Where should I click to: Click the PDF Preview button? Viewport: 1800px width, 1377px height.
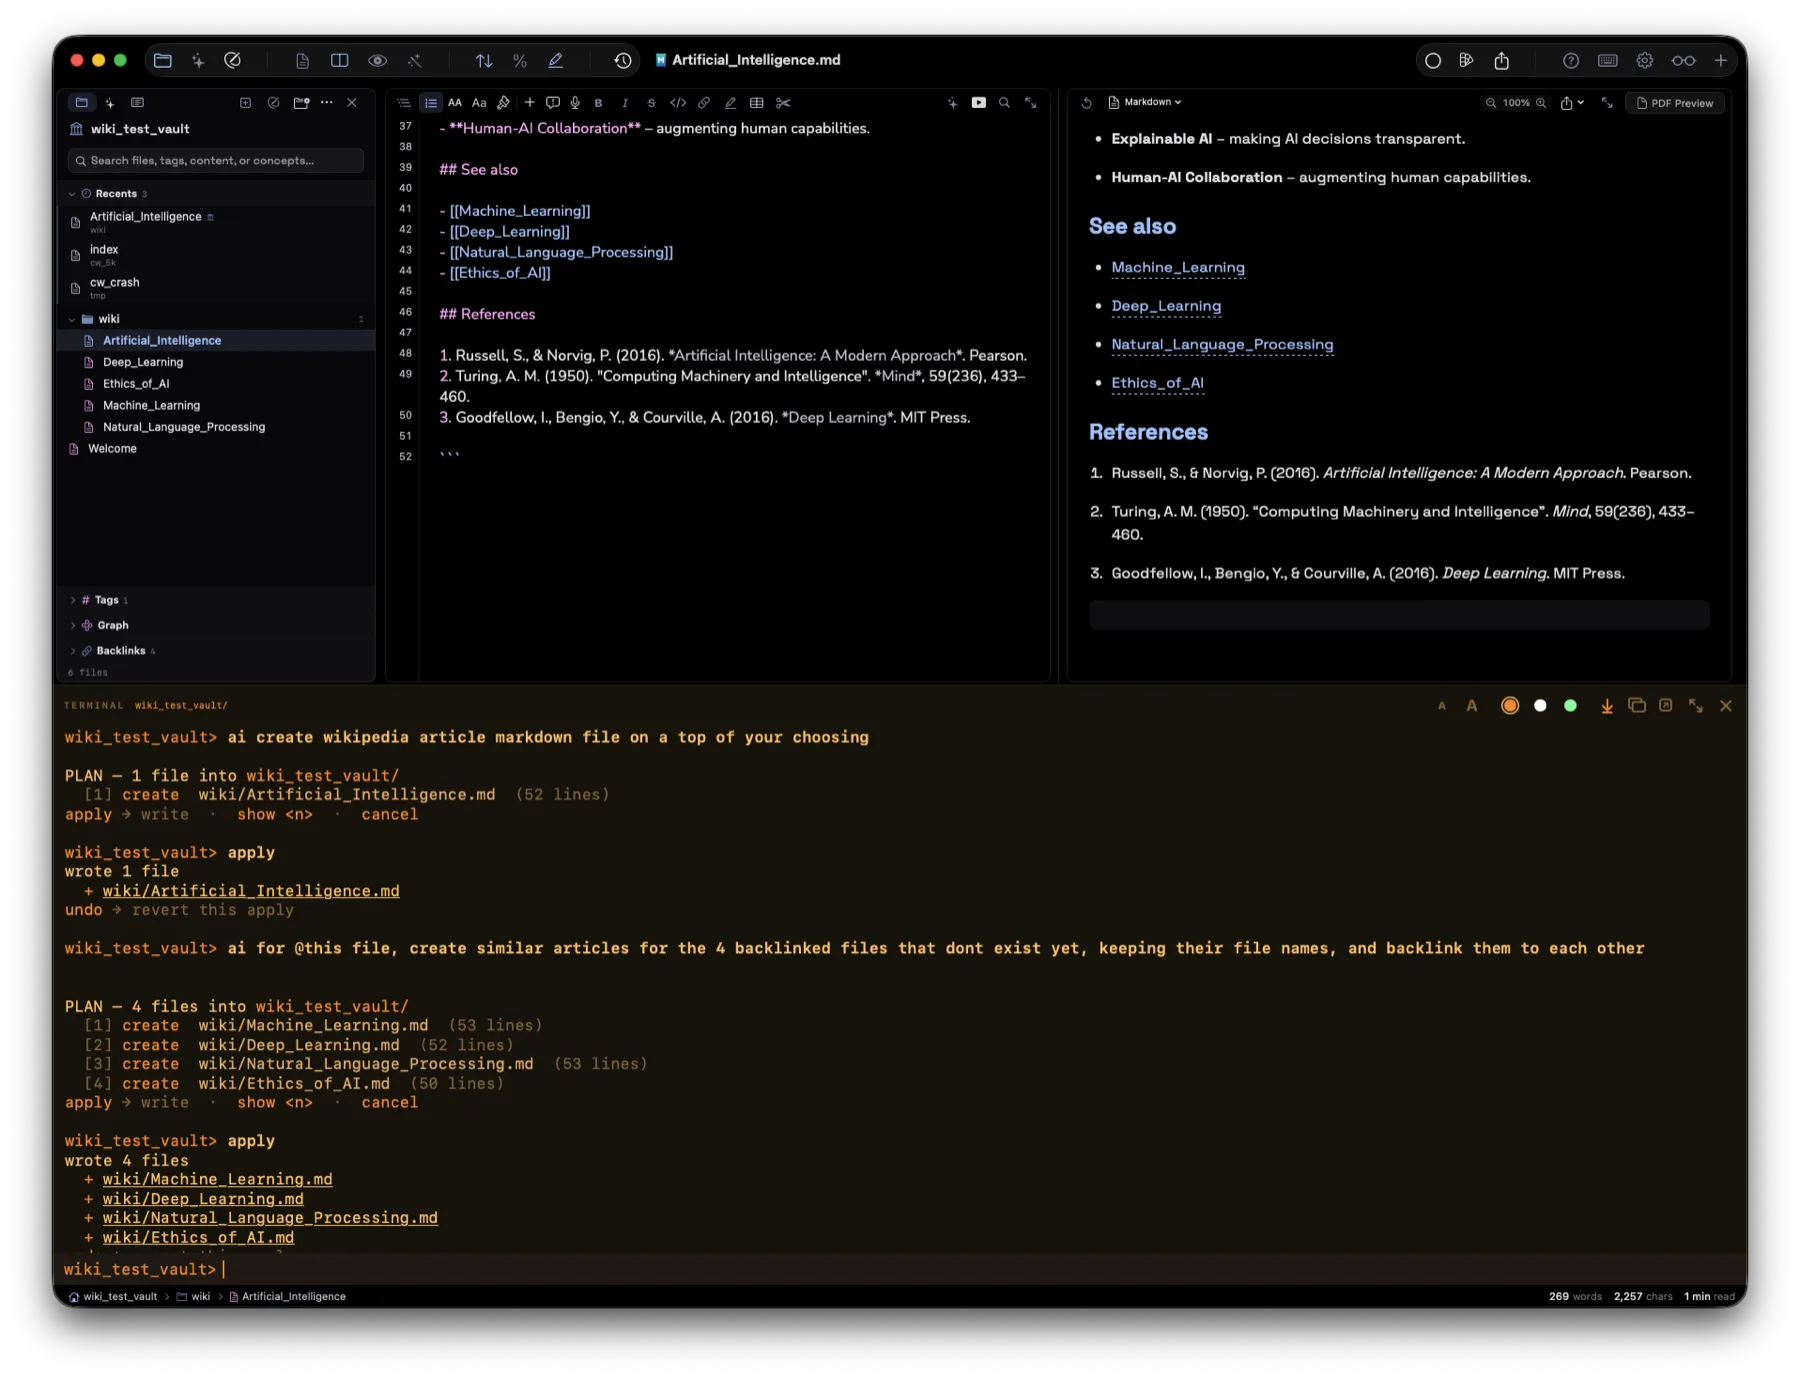[1675, 103]
